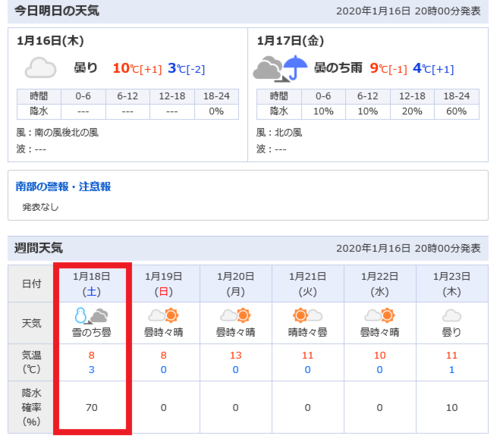Click today's high temperature 10℃[+1]

[137, 68]
